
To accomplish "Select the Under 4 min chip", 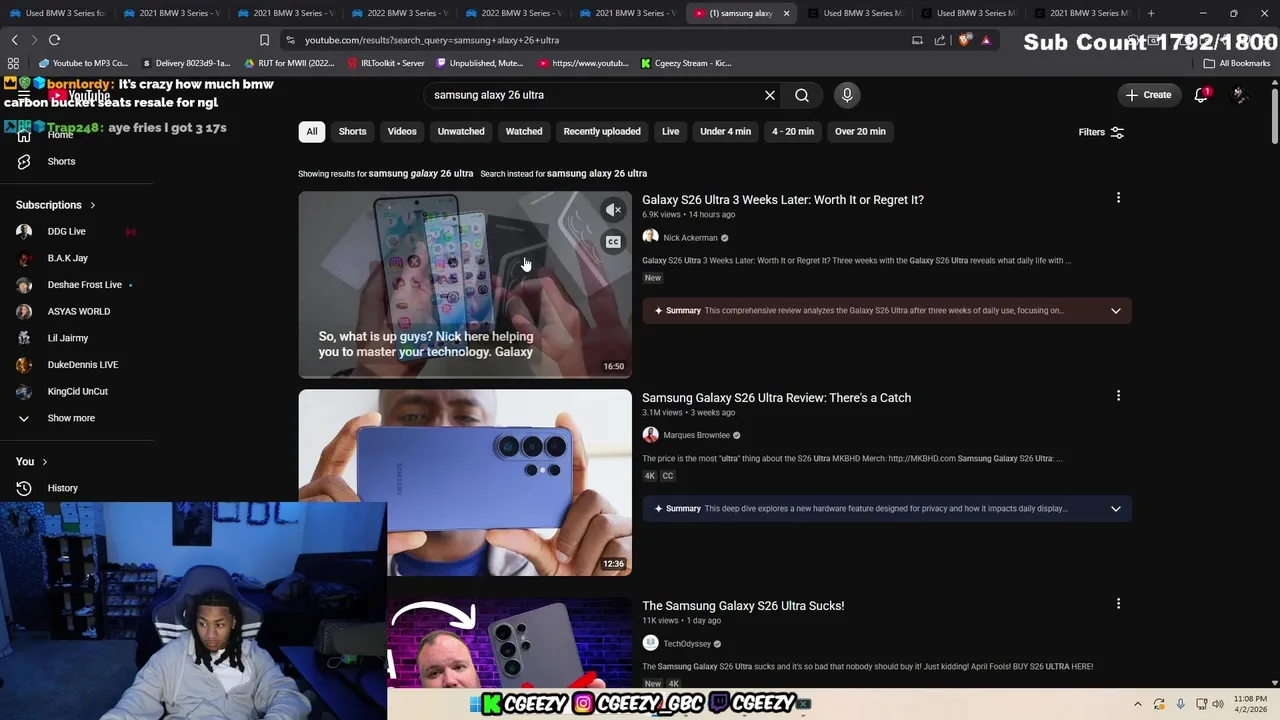I will 725,131.
